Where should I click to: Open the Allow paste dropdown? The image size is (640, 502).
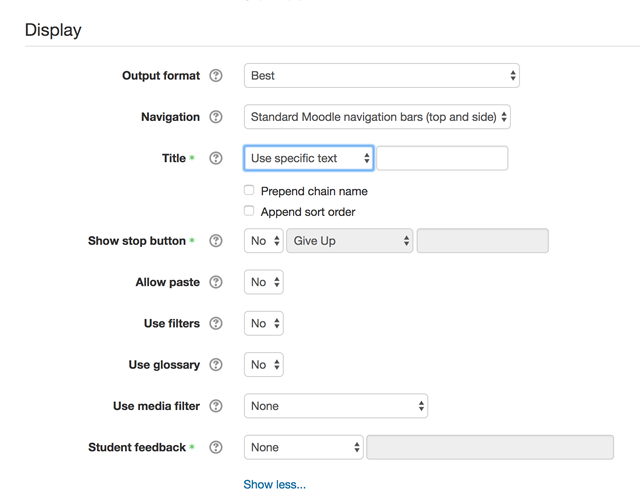[x=264, y=282]
